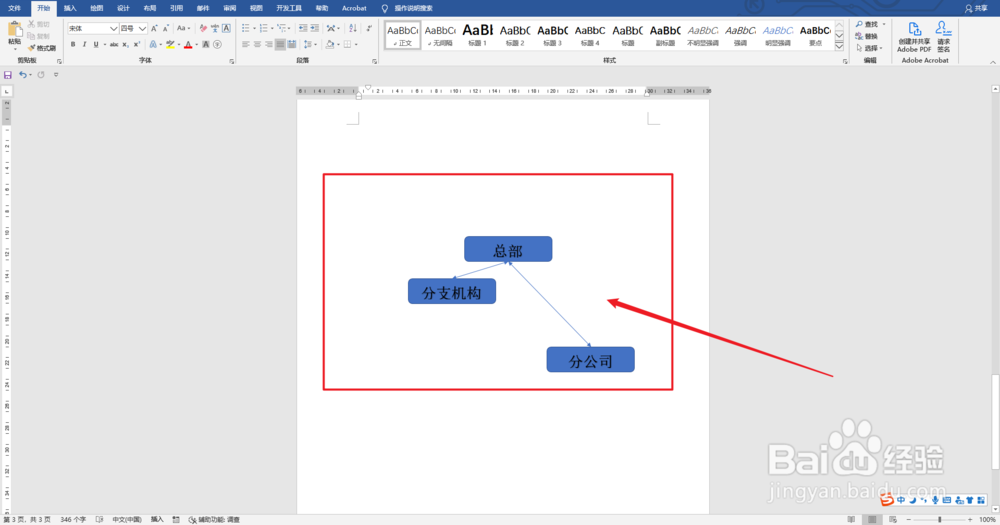The height and width of the screenshot is (525, 1000).
Task: Click the Find (查找) magnifier icon
Action: 859,24
